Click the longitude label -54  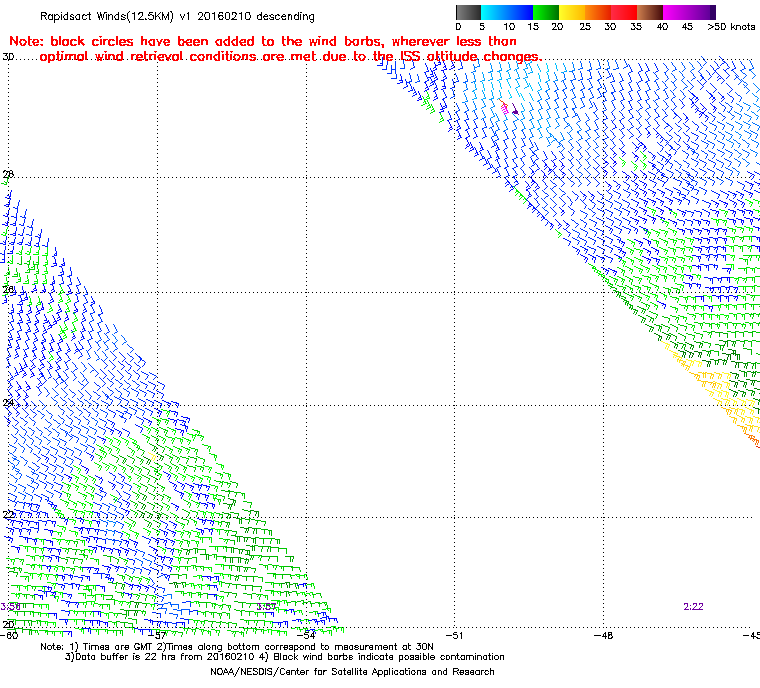point(306,635)
